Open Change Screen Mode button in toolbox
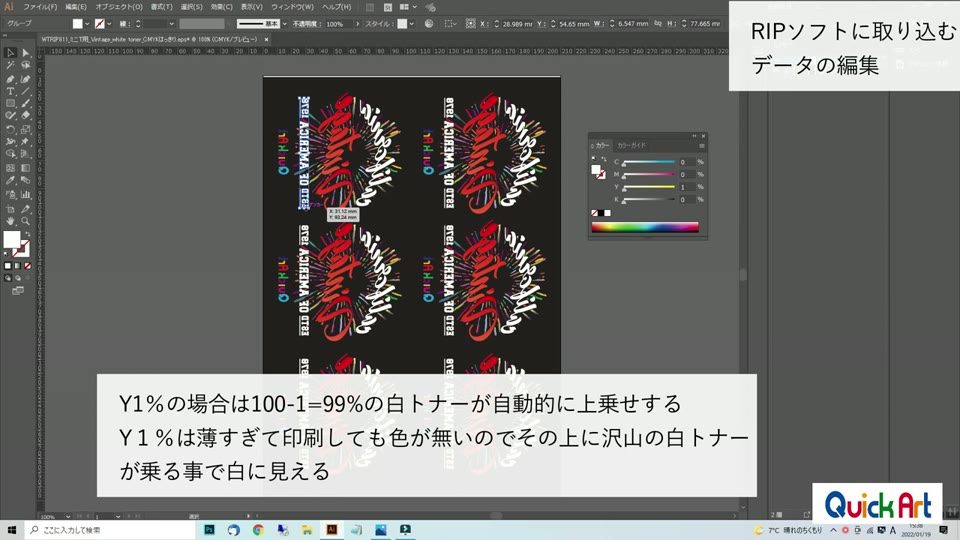This screenshot has width=960, height=540. (18, 291)
